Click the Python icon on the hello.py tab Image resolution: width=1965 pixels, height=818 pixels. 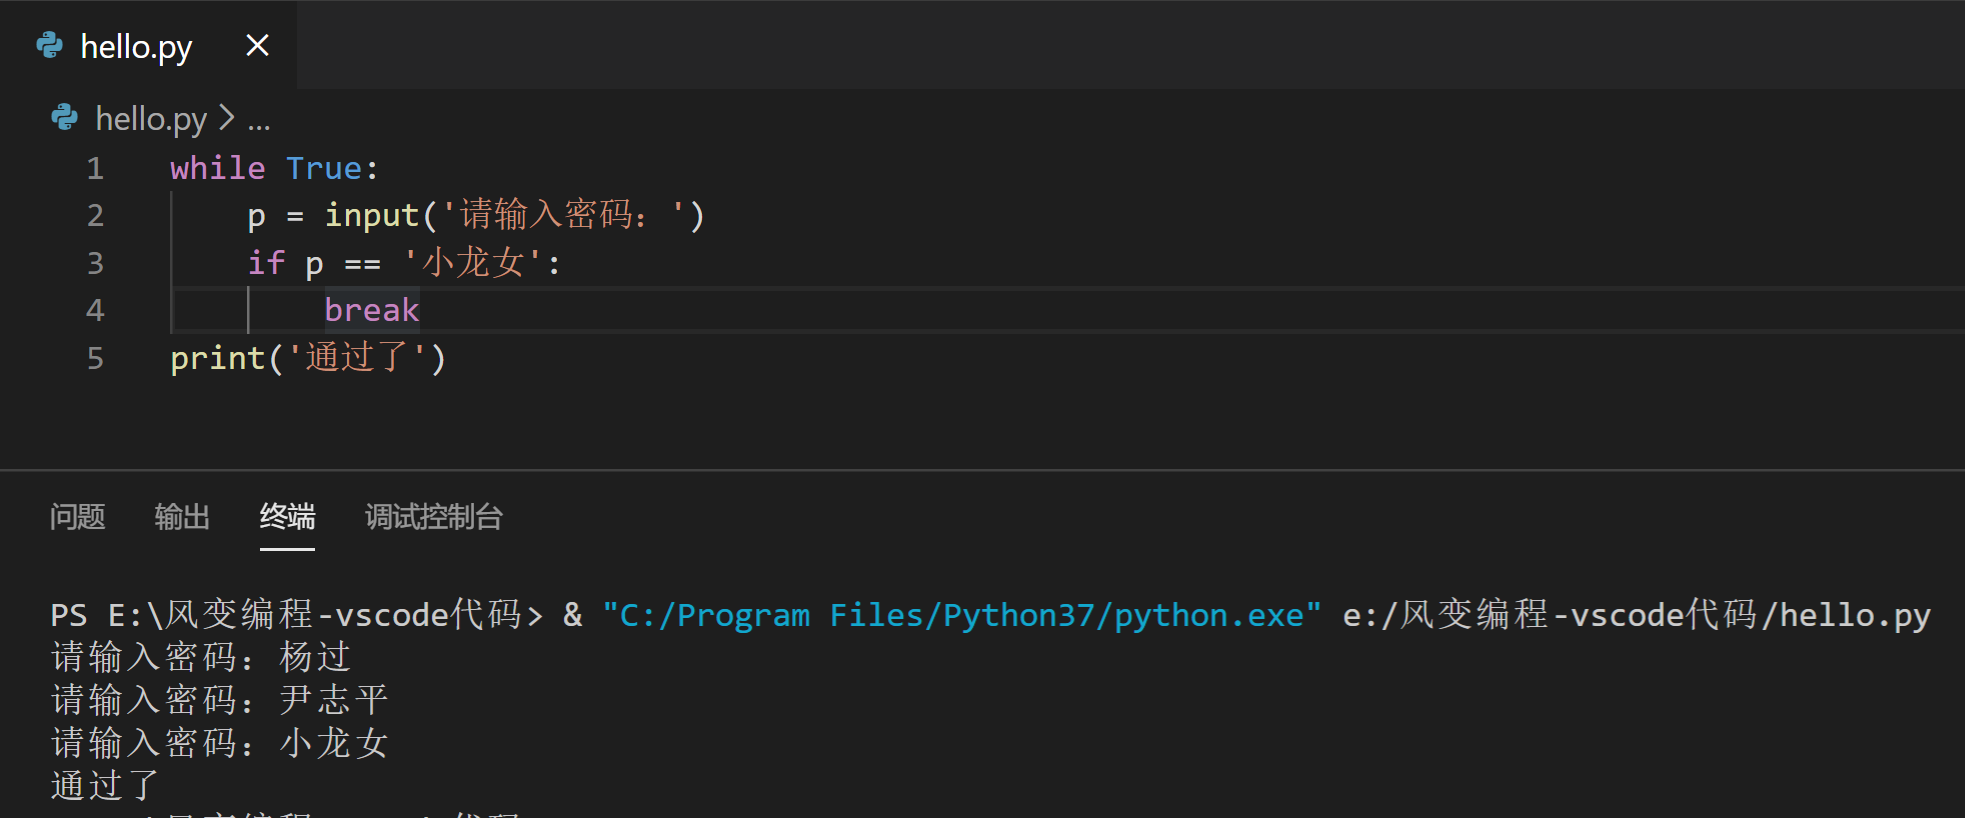[49, 45]
